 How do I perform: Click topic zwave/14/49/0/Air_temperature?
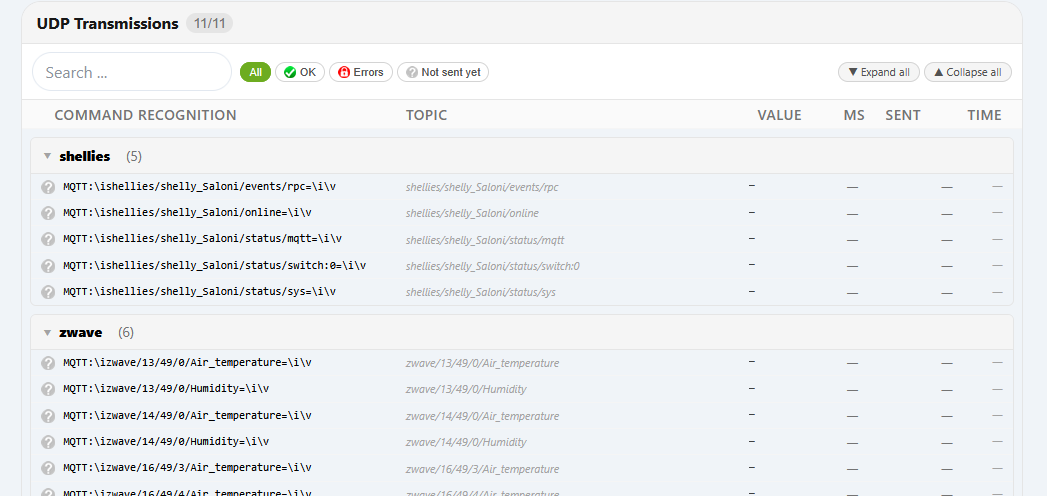pos(482,416)
